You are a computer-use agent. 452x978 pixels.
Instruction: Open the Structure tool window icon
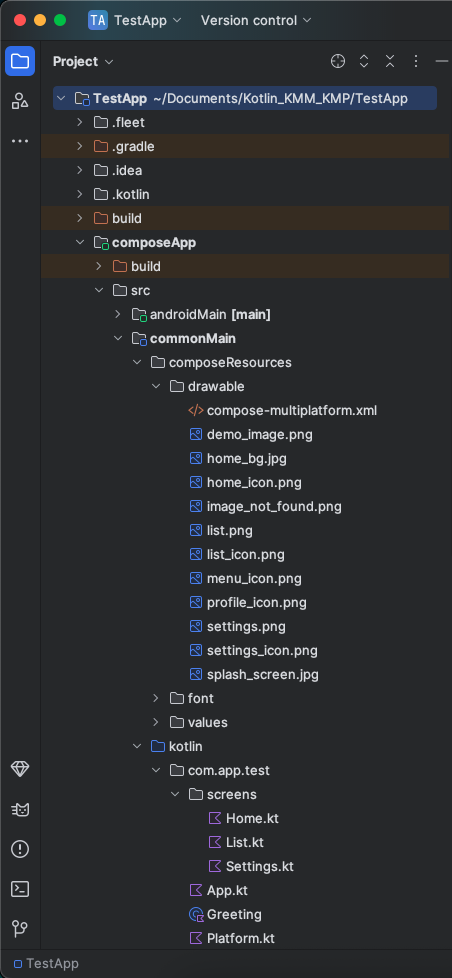pyautogui.click(x=20, y=100)
